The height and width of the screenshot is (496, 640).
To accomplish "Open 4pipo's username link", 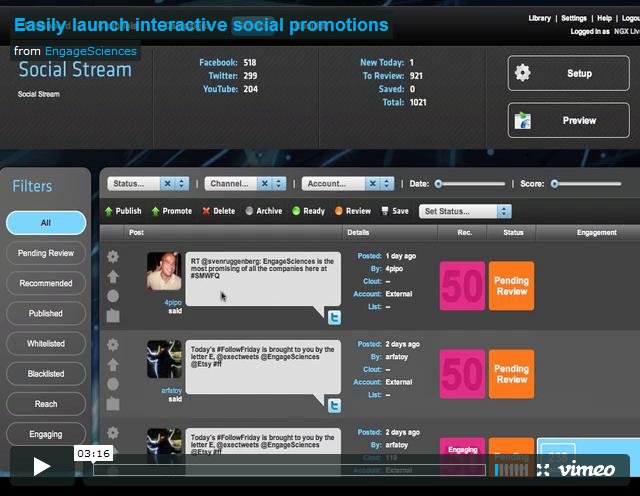I will (x=173, y=302).
